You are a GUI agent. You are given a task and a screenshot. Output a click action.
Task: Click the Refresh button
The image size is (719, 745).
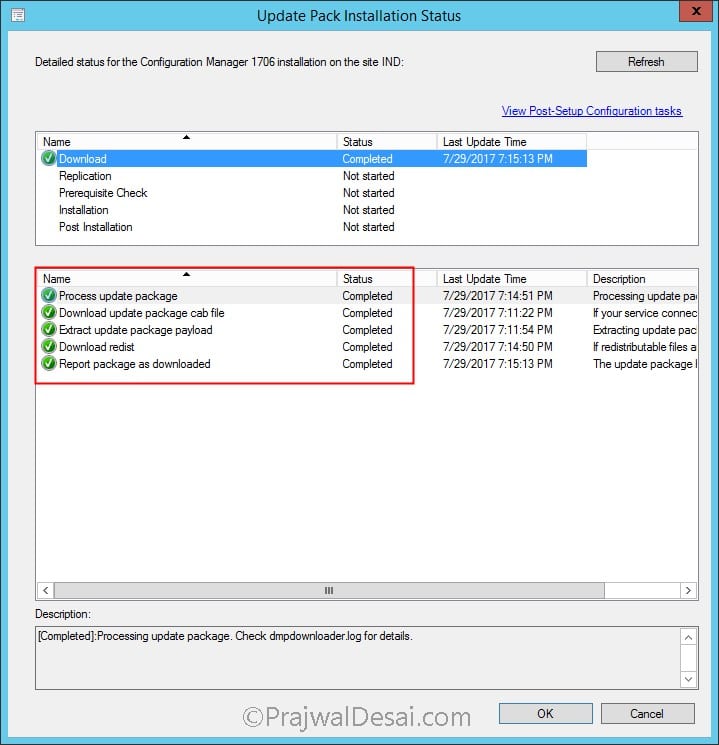[646, 62]
